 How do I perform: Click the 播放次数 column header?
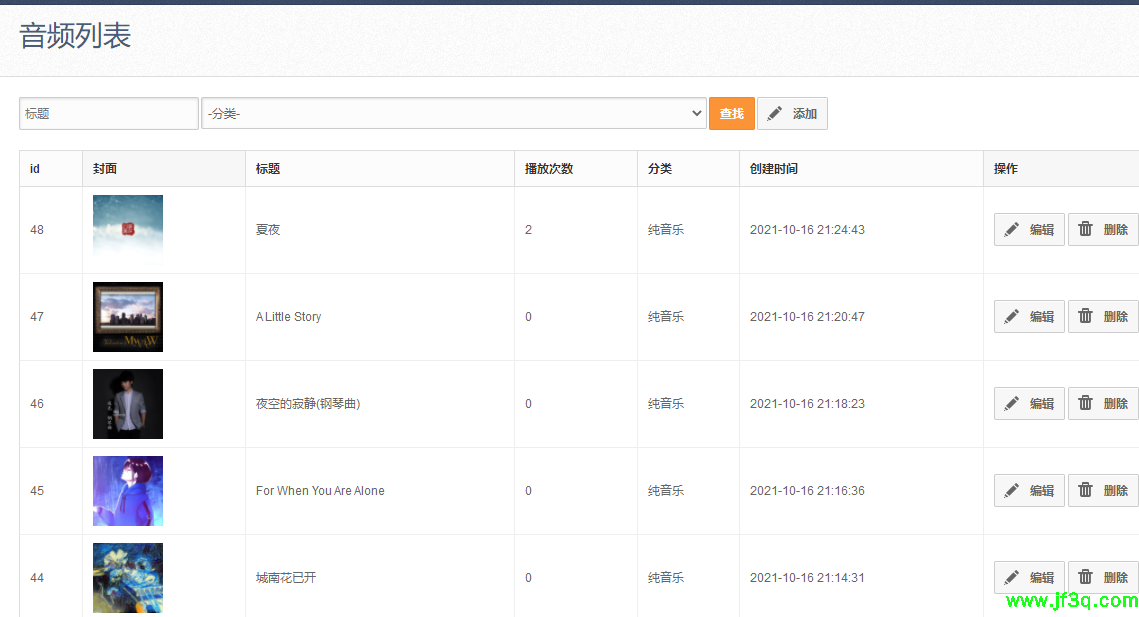tap(549, 169)
